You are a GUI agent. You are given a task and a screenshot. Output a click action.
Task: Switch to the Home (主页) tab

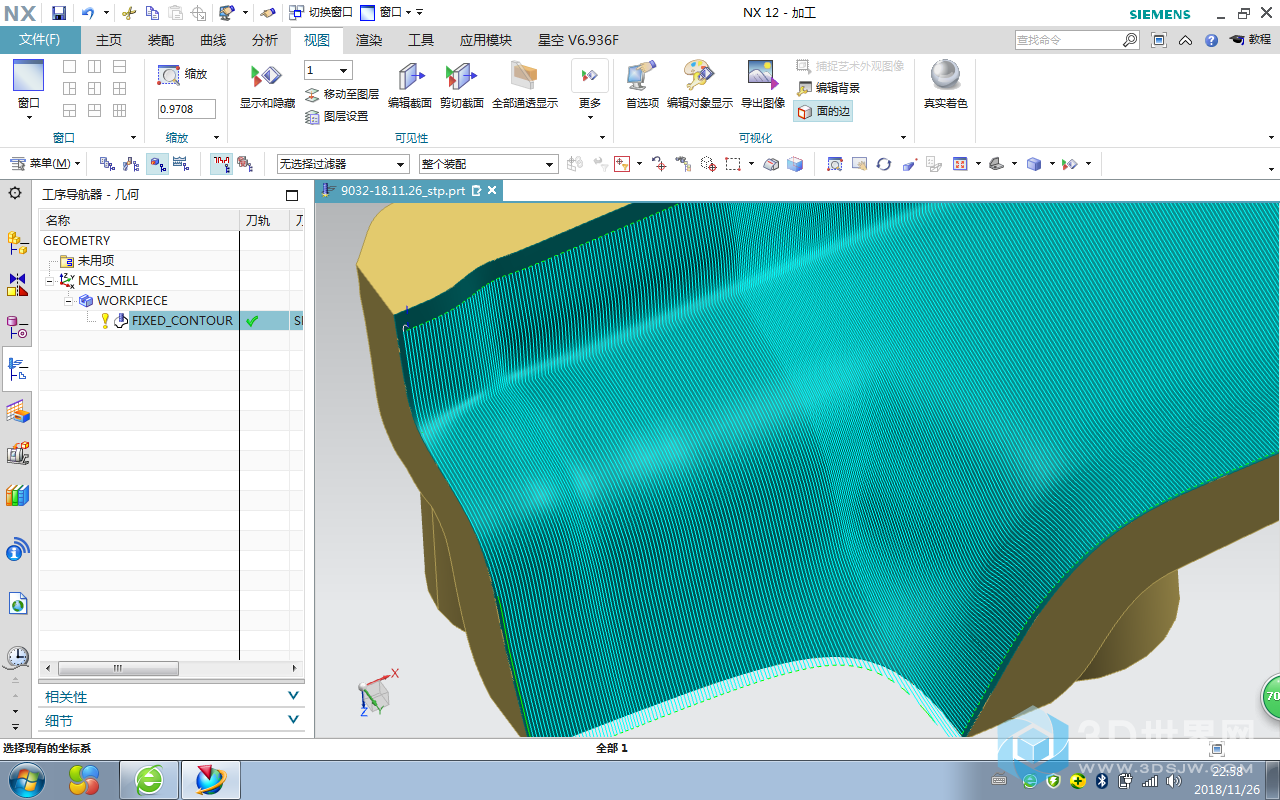pyautogui.click(x=109, y=40)
